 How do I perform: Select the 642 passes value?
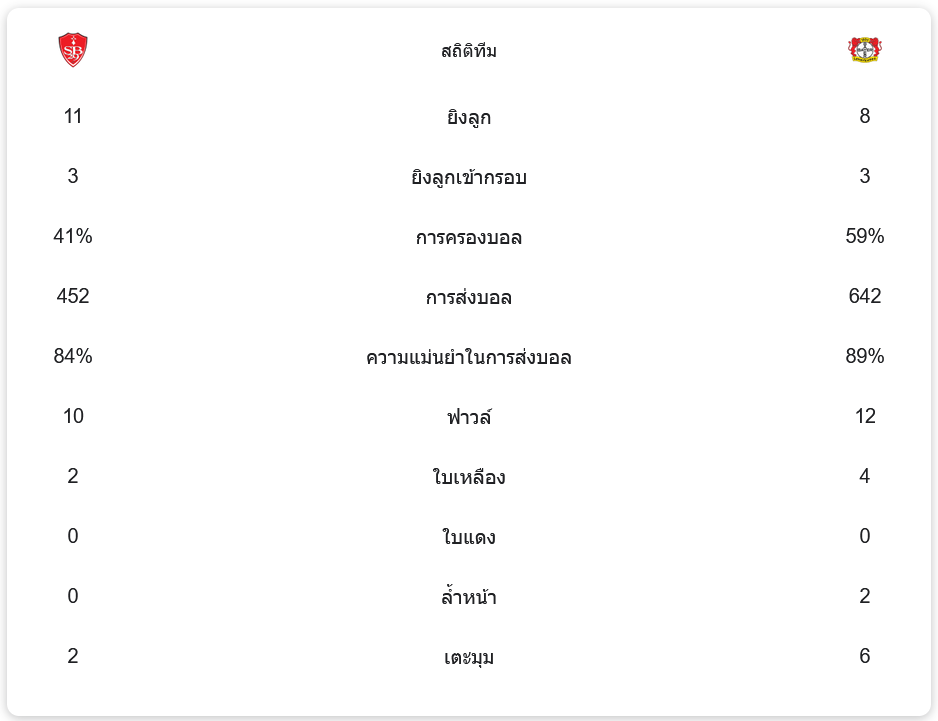(x=864, y=296)
